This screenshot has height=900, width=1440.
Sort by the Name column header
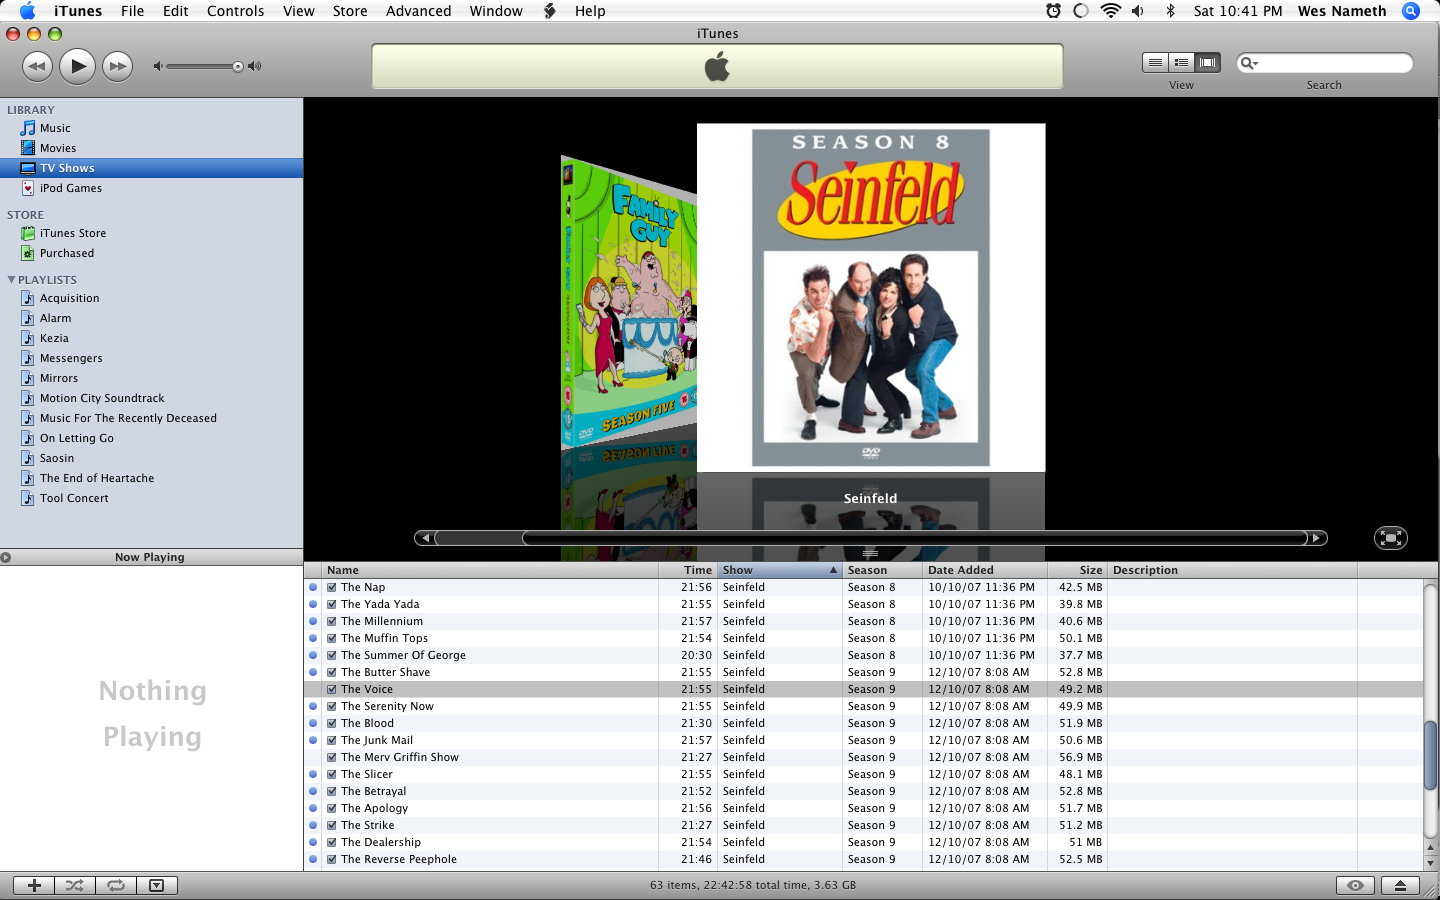click(490, 570)
